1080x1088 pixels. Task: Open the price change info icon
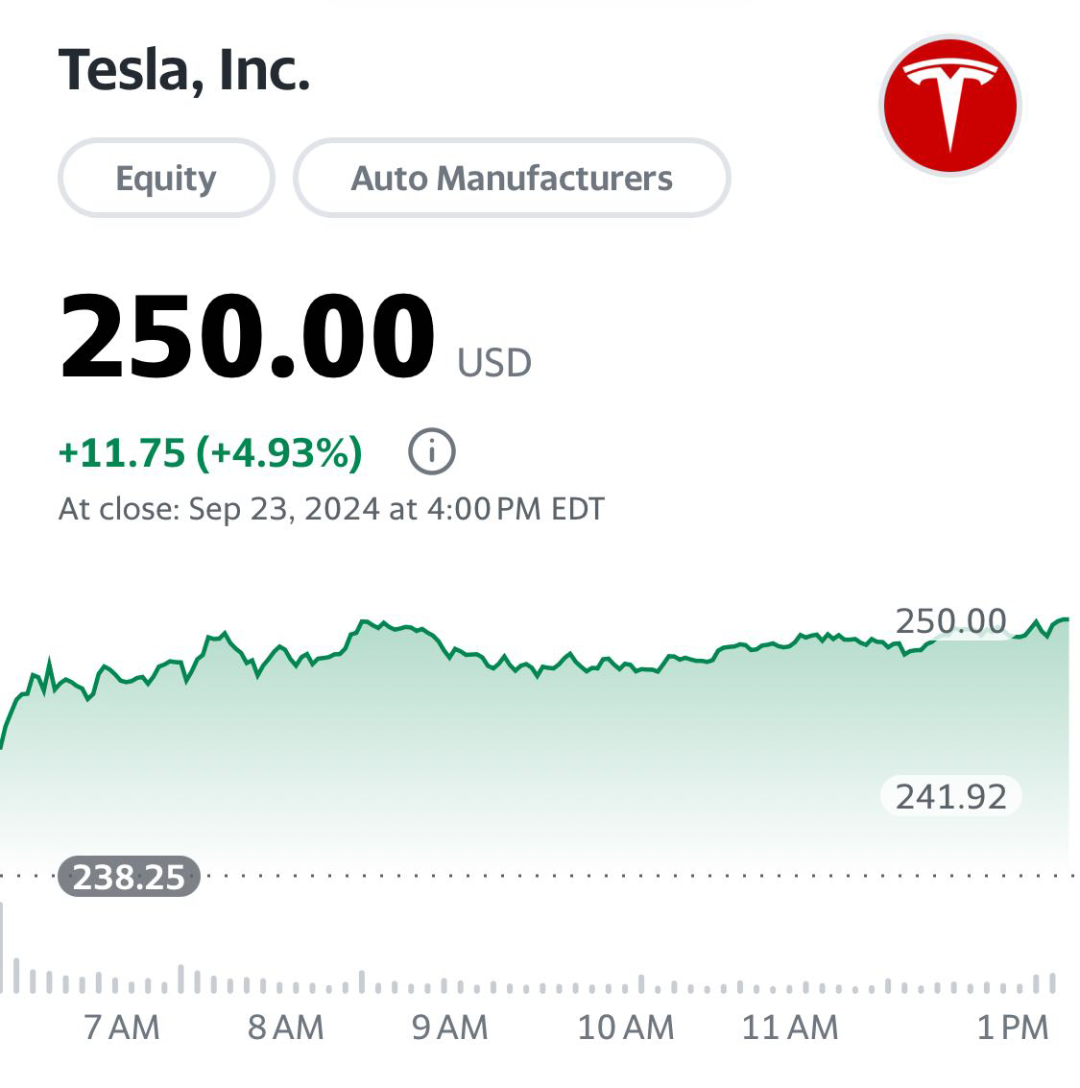(x=432, y=452)
